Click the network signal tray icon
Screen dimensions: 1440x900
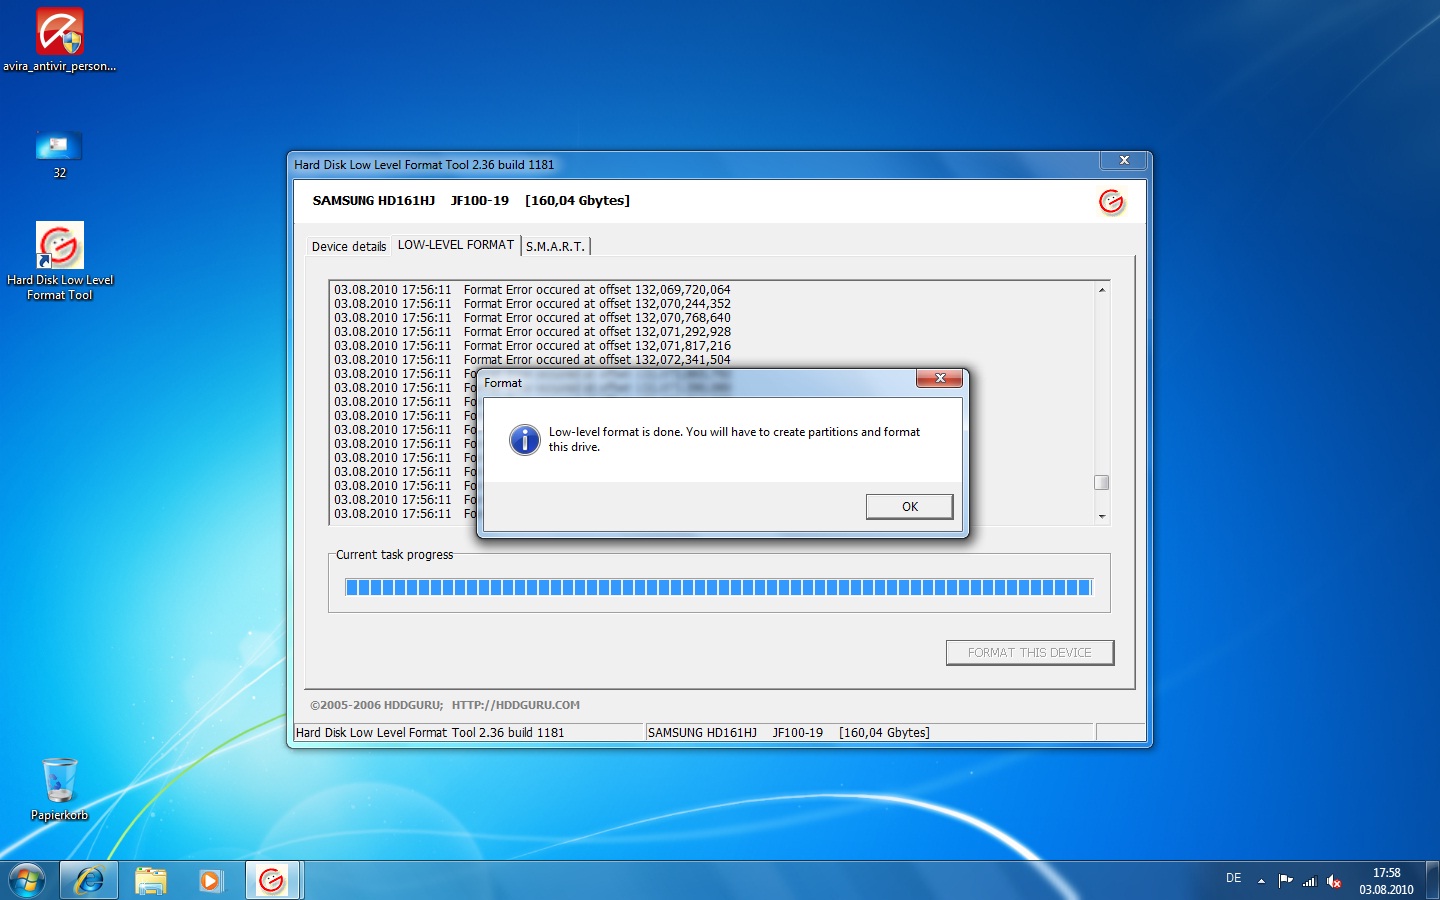click(x=1310, y=881)
